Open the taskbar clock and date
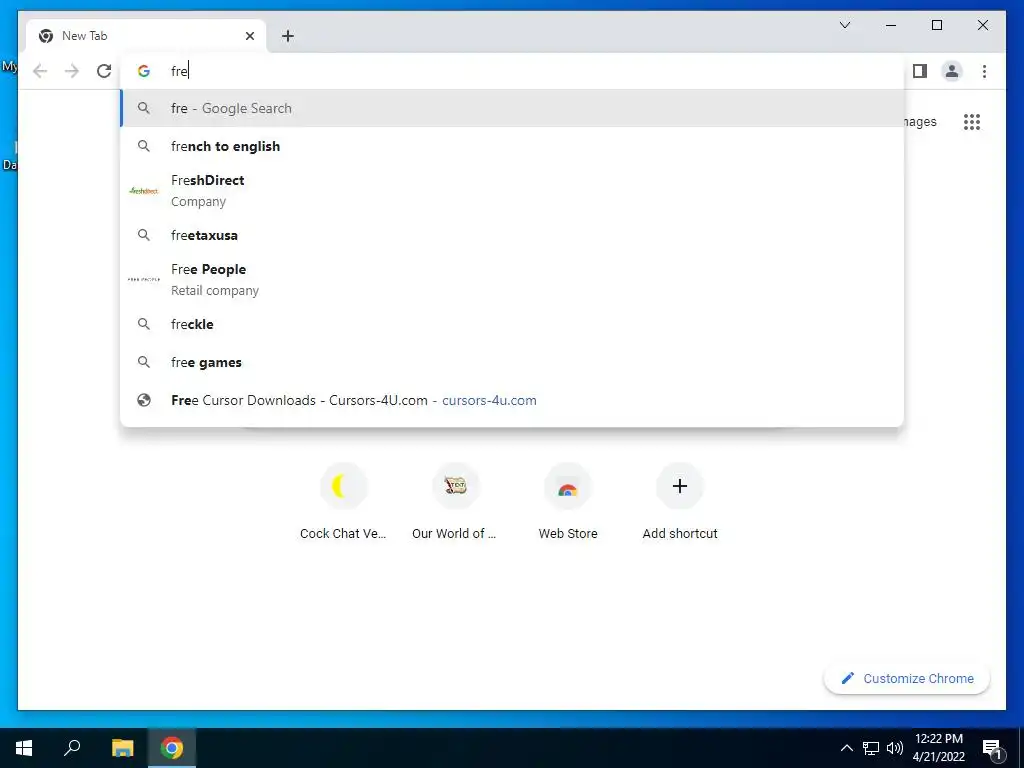This screenshot has height=768, width=1024. (x=938, y=748)
